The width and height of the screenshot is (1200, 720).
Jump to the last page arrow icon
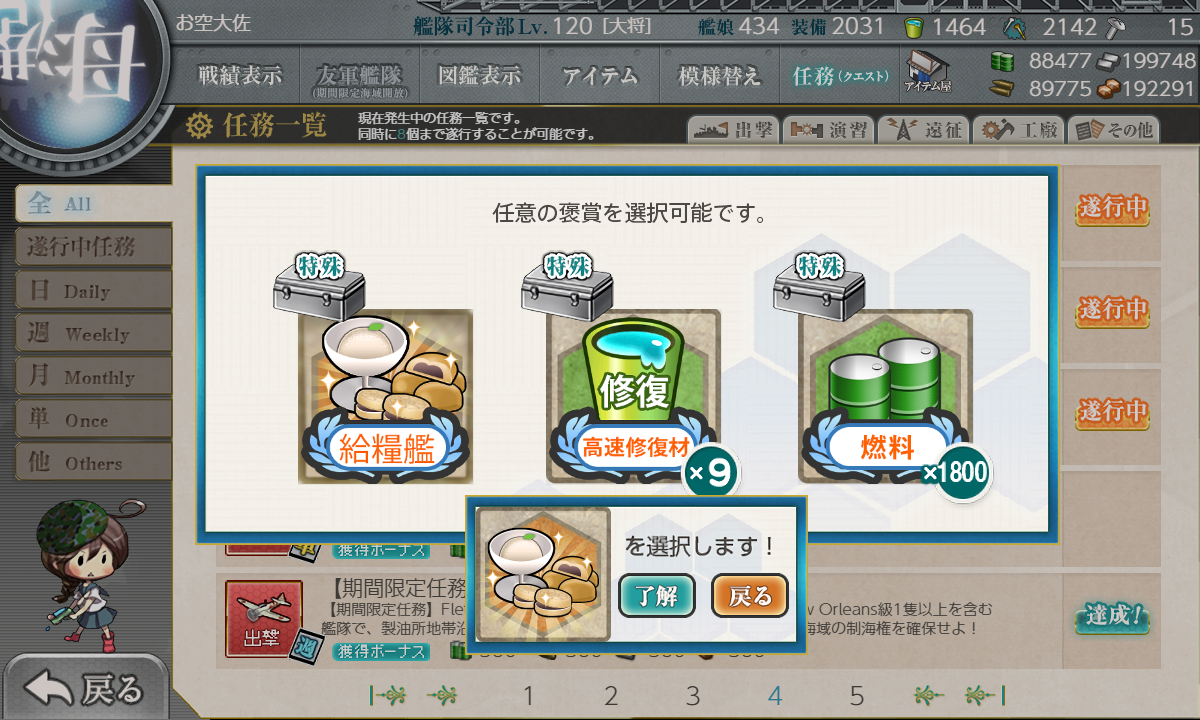pos(983,696)
